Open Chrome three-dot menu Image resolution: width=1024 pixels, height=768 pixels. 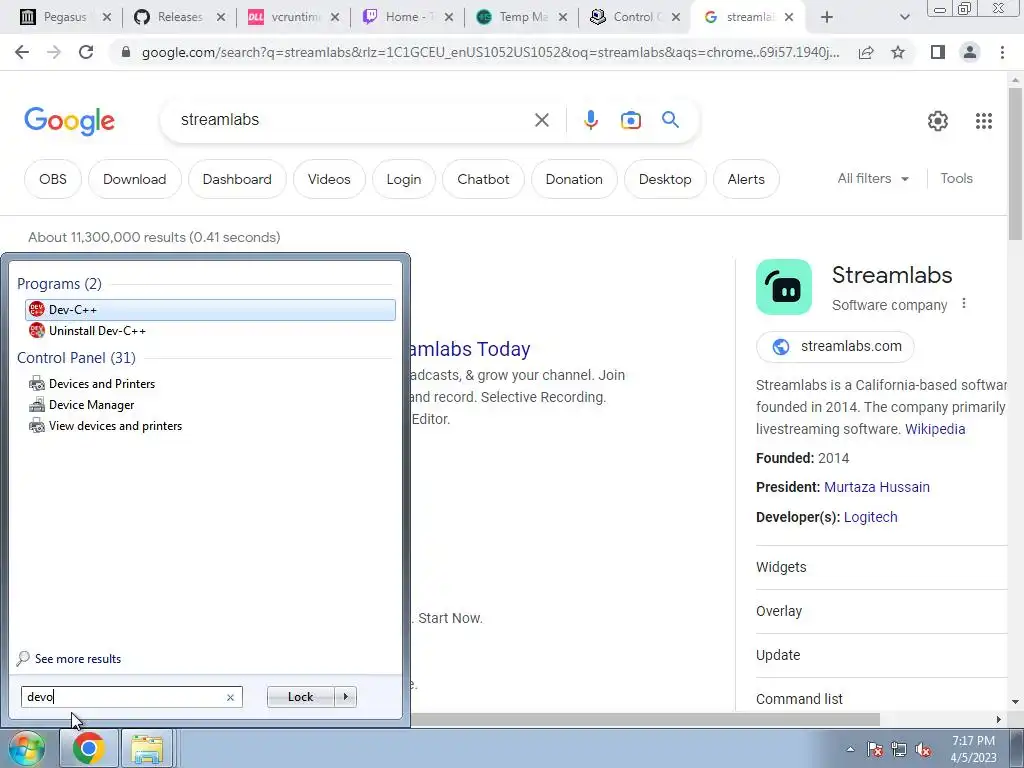click(1002, 52)
